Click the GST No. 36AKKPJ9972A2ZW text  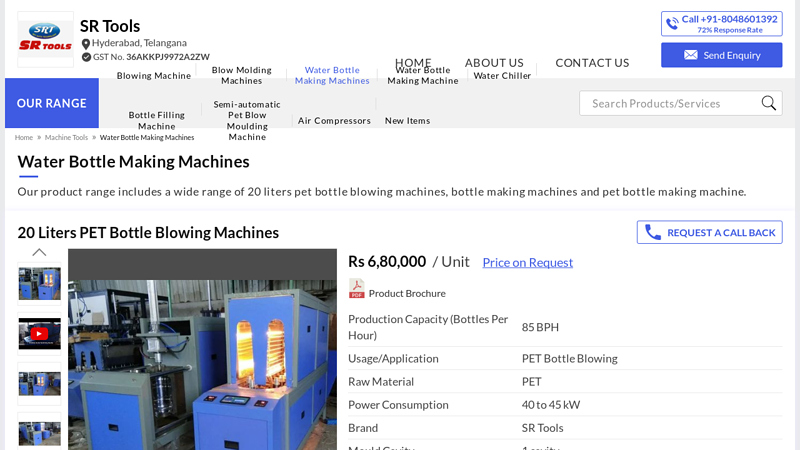pyautogui.click(x=151, y=57)
